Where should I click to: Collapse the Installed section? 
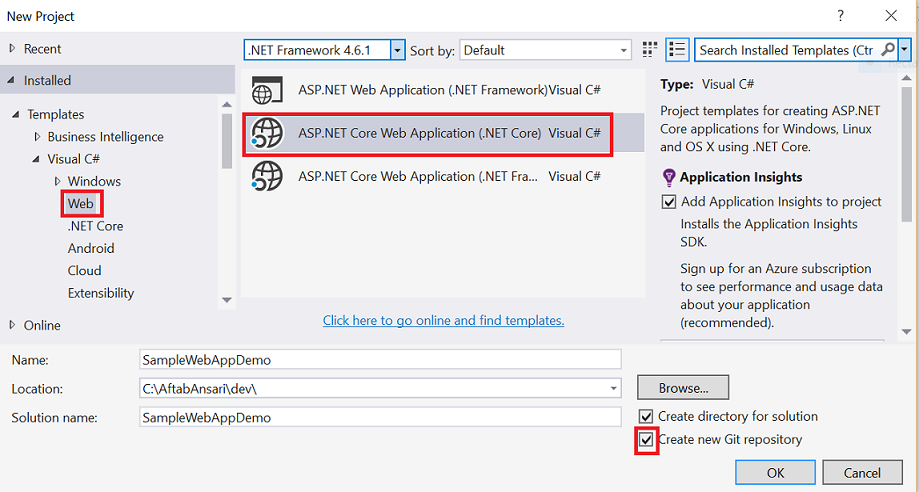[x=12, y=81]
